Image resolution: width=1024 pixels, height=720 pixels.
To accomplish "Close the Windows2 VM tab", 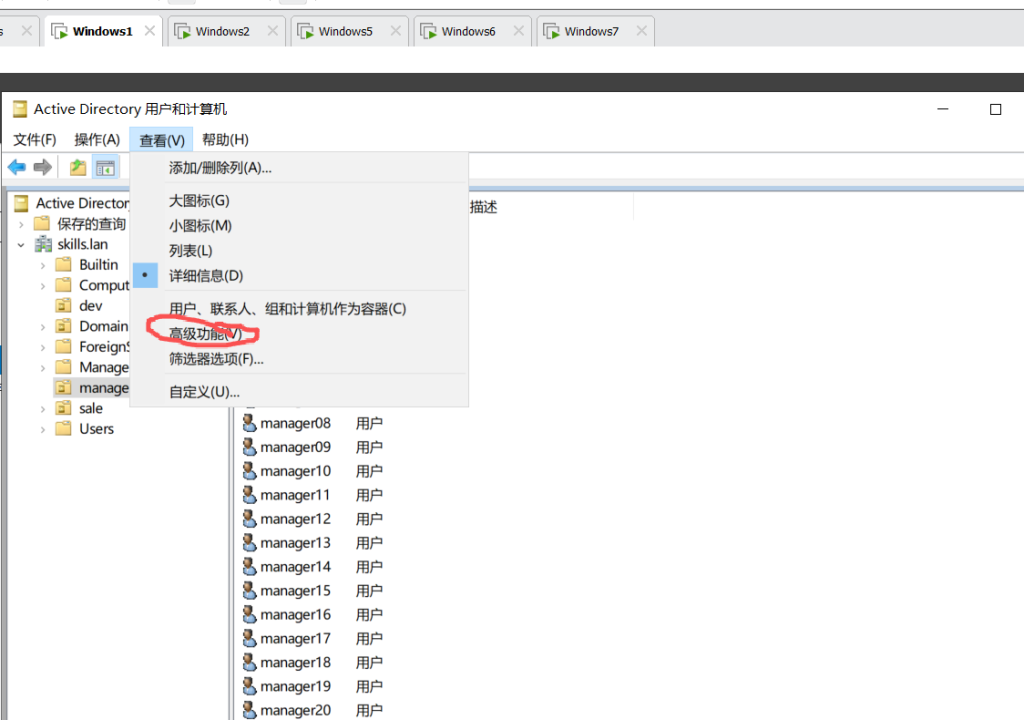I will pyautogui.click(x=271, y=32).
